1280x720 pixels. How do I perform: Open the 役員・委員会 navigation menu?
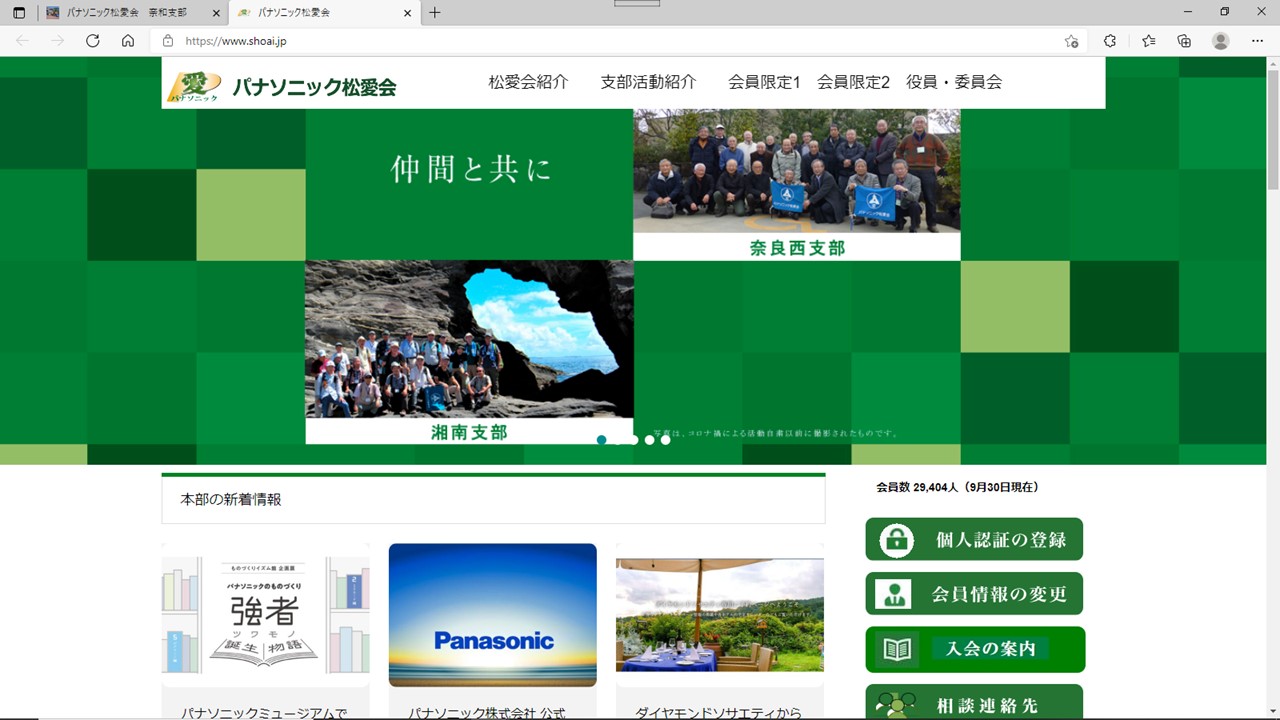point(954,82)
